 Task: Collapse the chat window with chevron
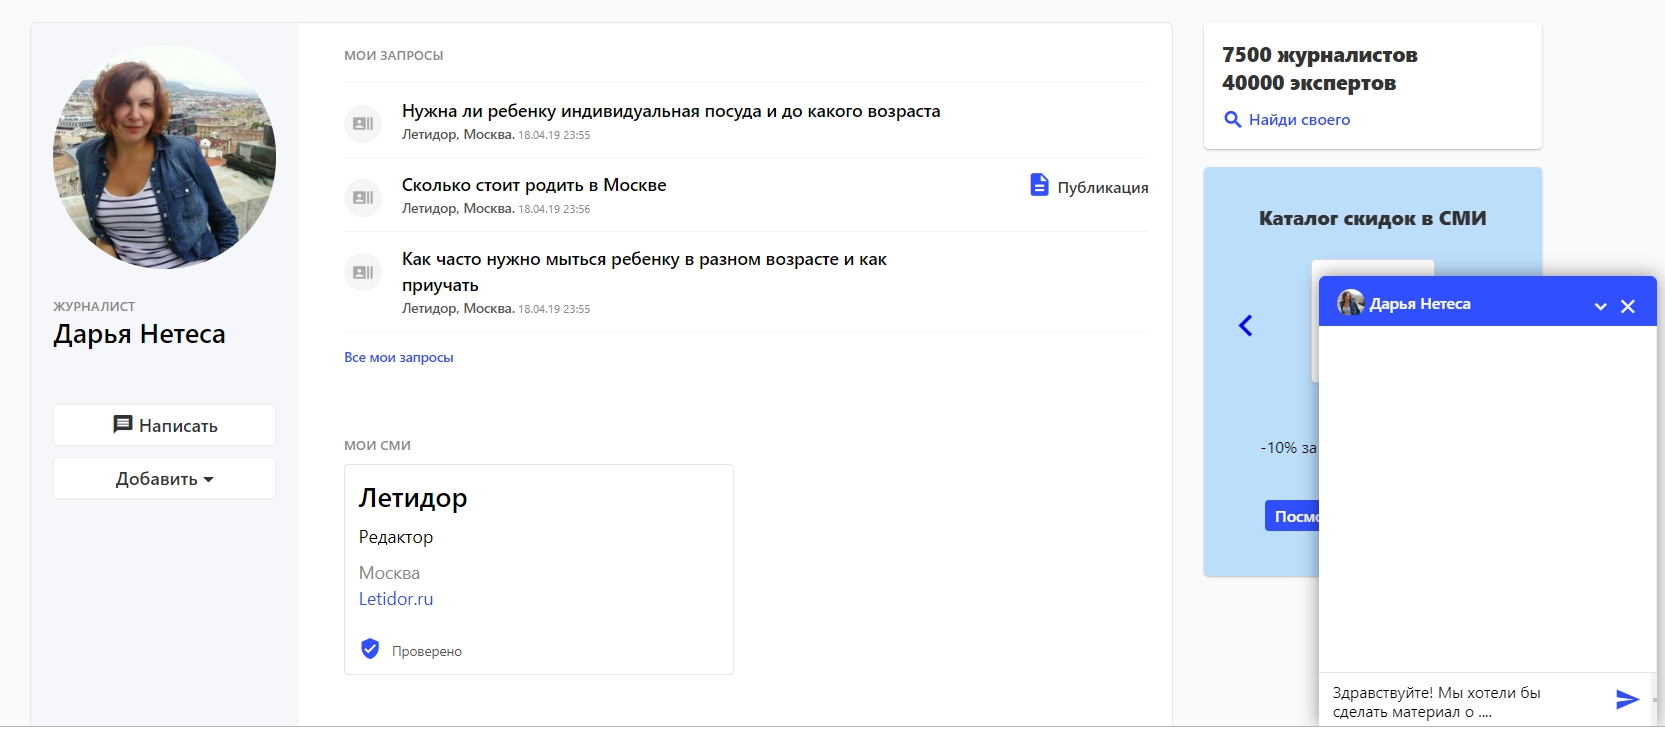click(x=1600, y=306)
